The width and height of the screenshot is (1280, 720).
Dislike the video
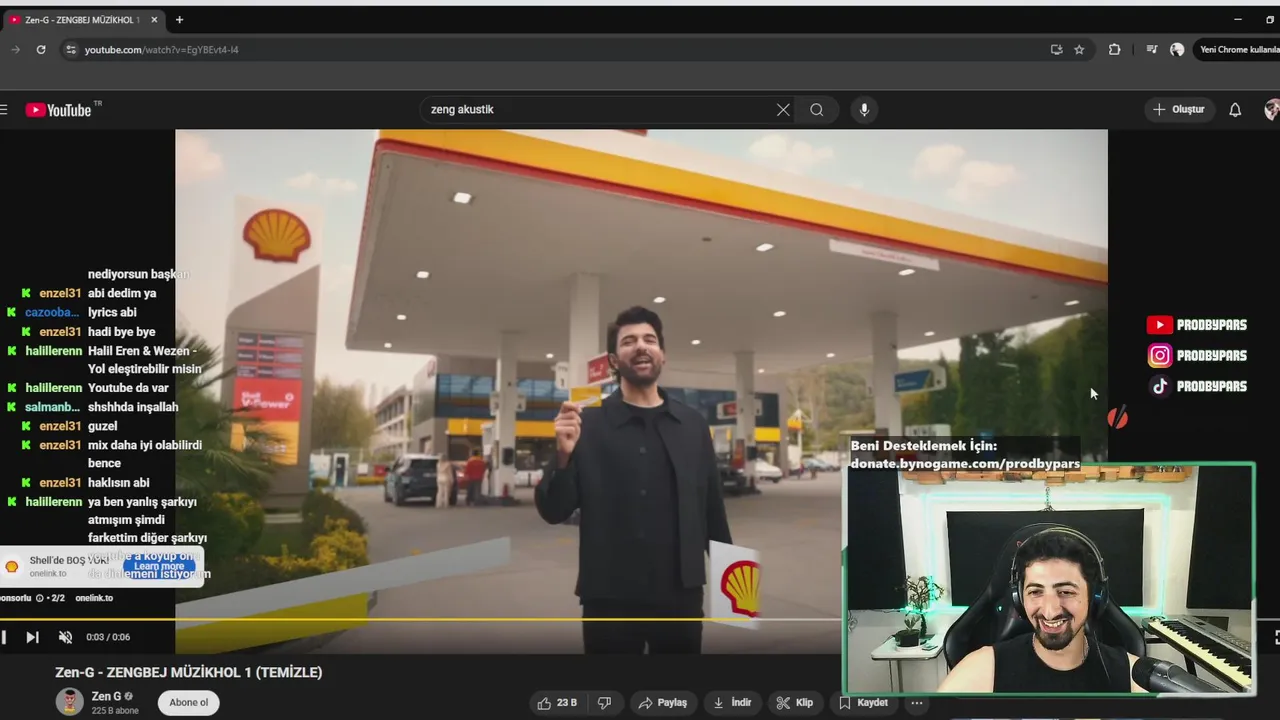pyautogui.click(x=604, y=703)
